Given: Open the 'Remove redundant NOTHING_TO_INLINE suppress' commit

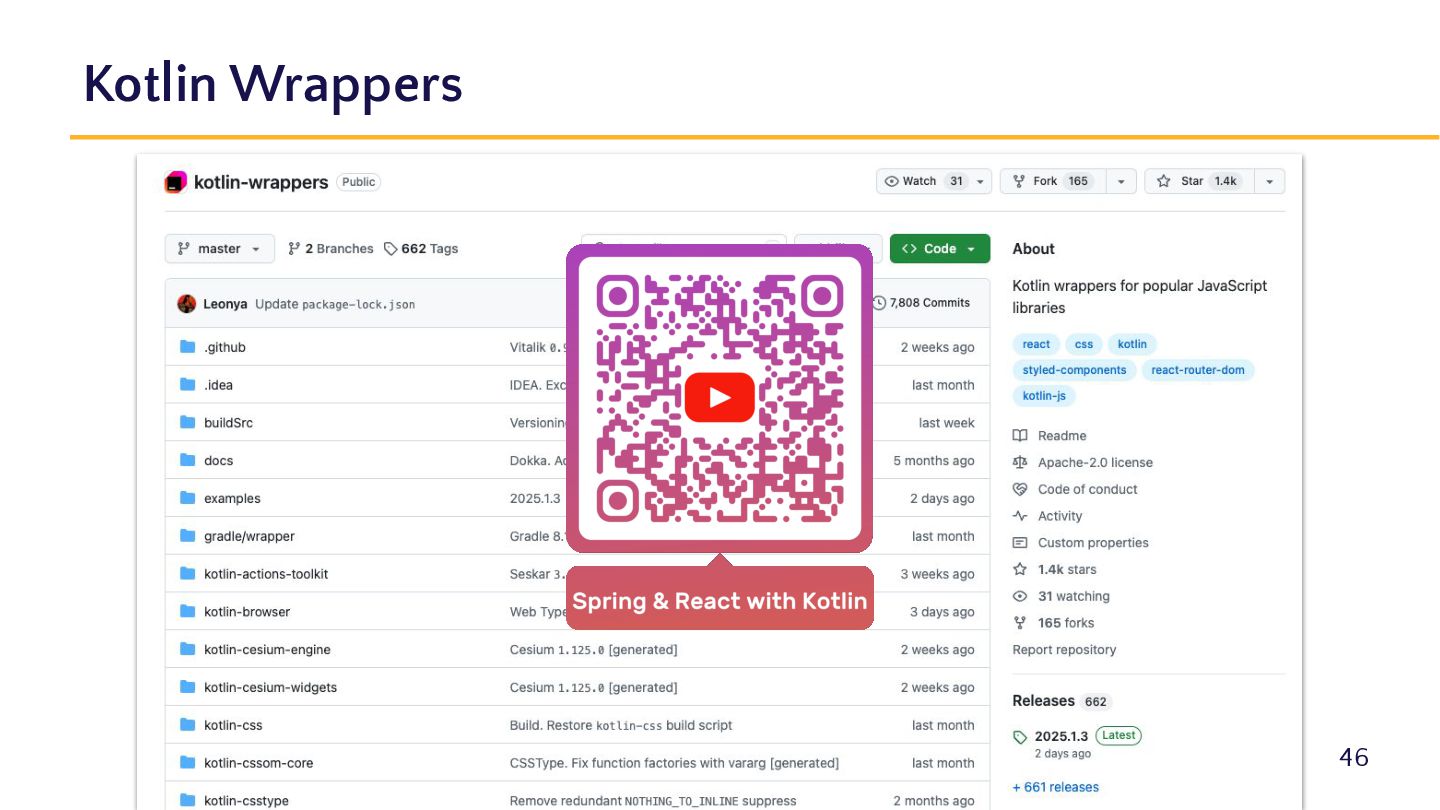Looking at the screenshot, I should click(x=653, y=801).
